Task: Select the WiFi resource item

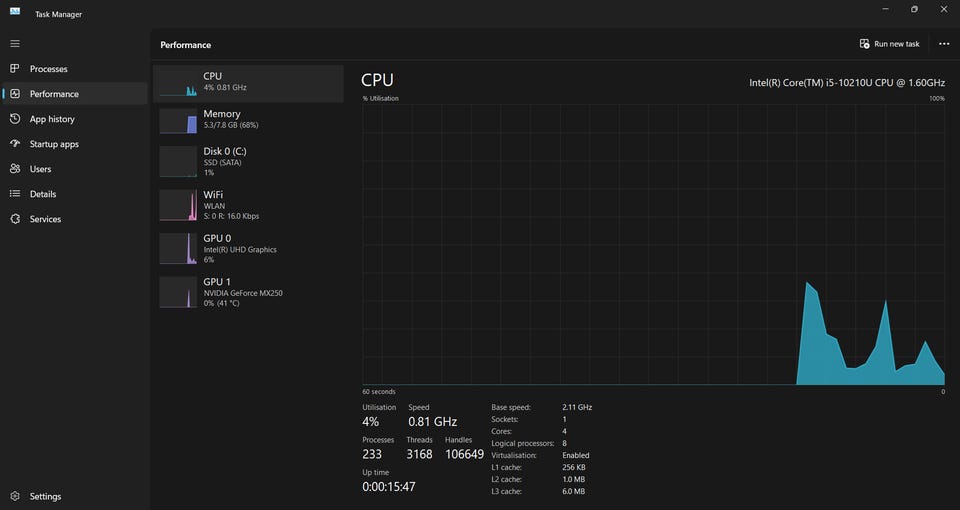Action: [247, 205]
